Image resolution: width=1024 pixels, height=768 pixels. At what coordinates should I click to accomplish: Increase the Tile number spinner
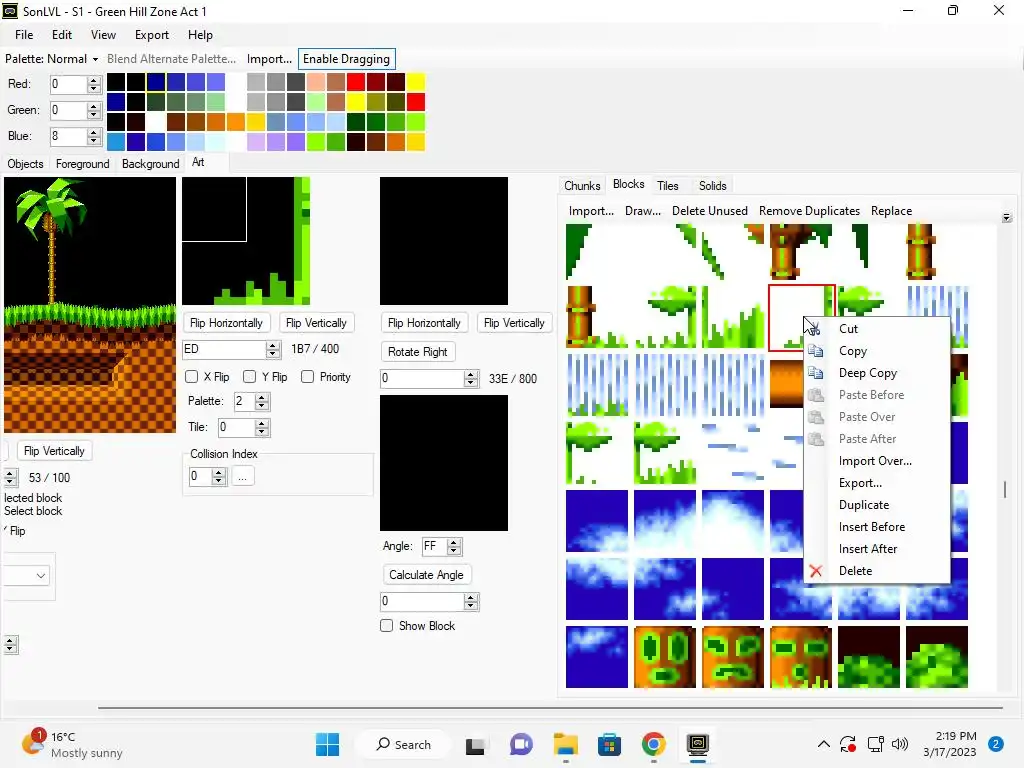point(261,423)
